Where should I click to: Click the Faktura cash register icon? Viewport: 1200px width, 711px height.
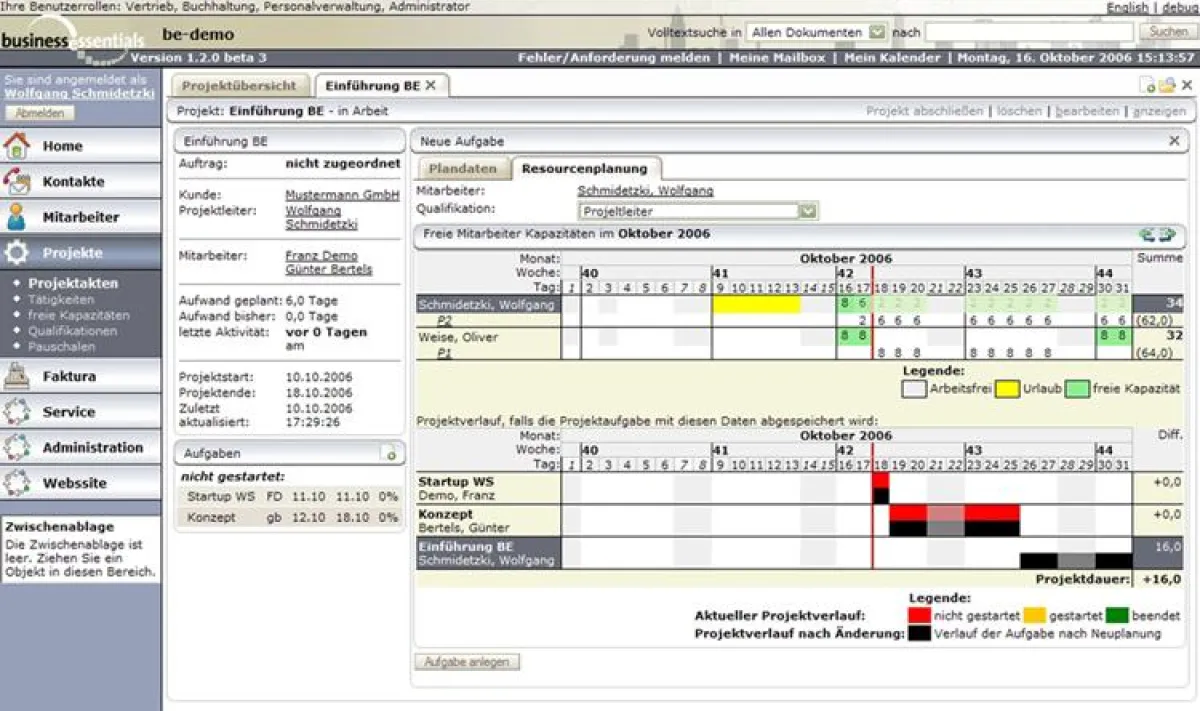[17, 377]
